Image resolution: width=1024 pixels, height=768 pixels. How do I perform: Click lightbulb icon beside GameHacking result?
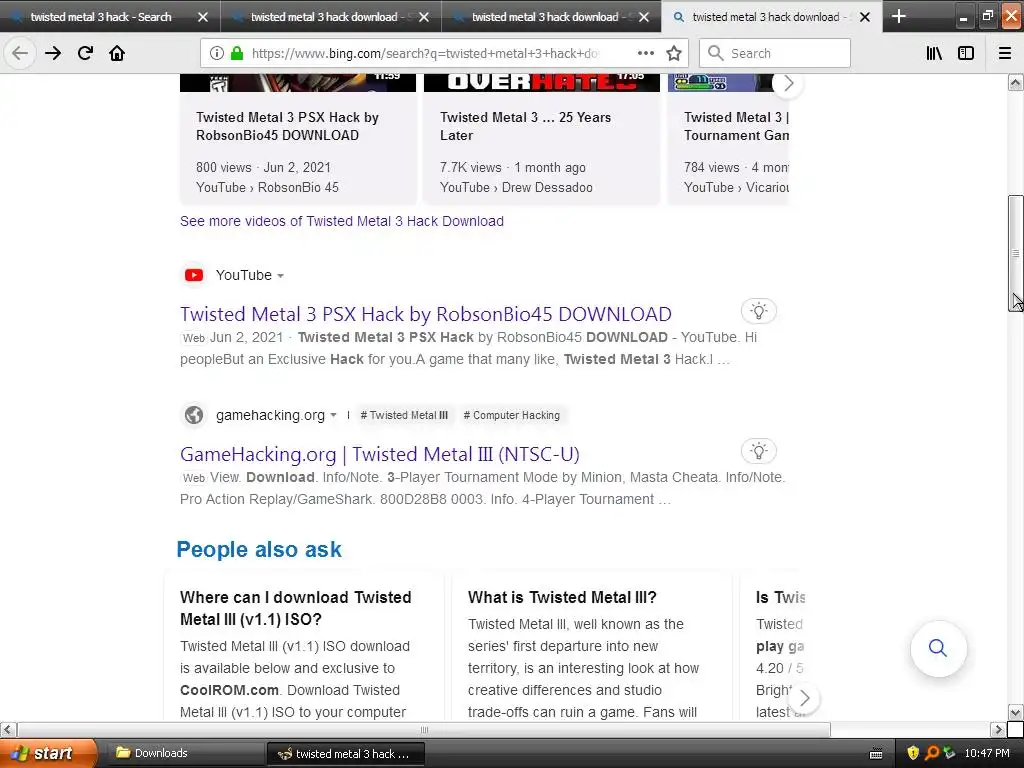point(758,451)
